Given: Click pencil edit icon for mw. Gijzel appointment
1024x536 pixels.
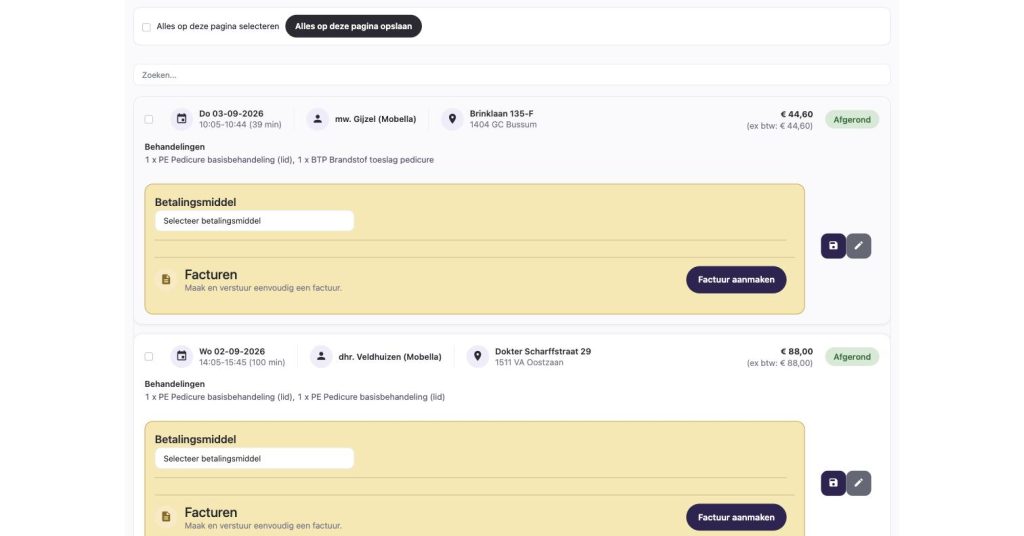Looking at the screenshot, I should tap(859, 246).
